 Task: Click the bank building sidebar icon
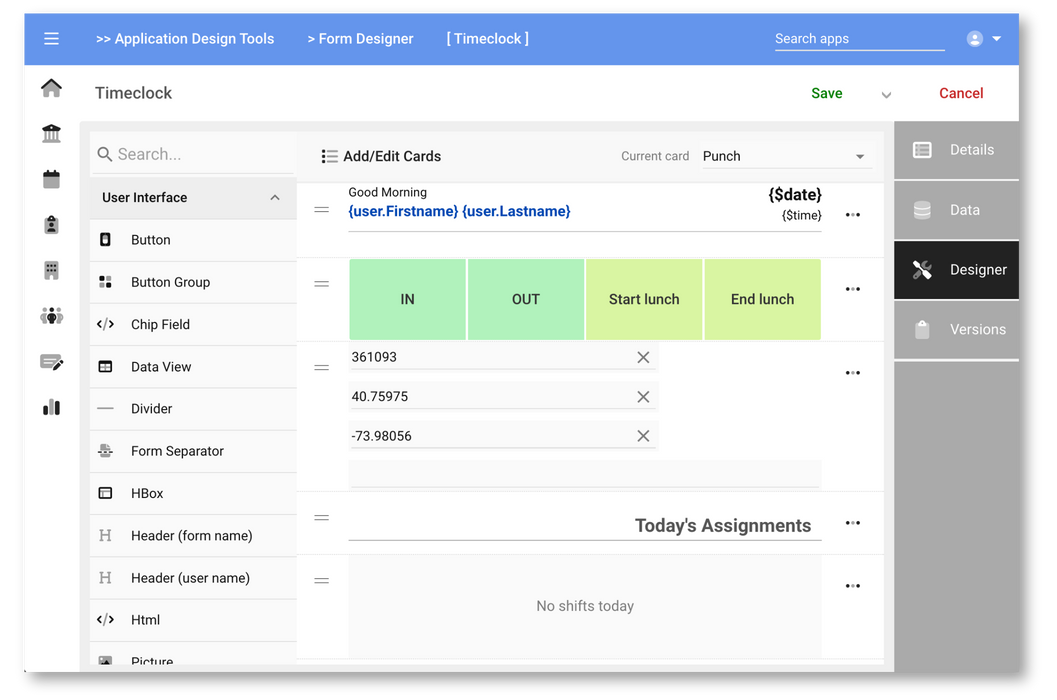[x=51, y=134]
